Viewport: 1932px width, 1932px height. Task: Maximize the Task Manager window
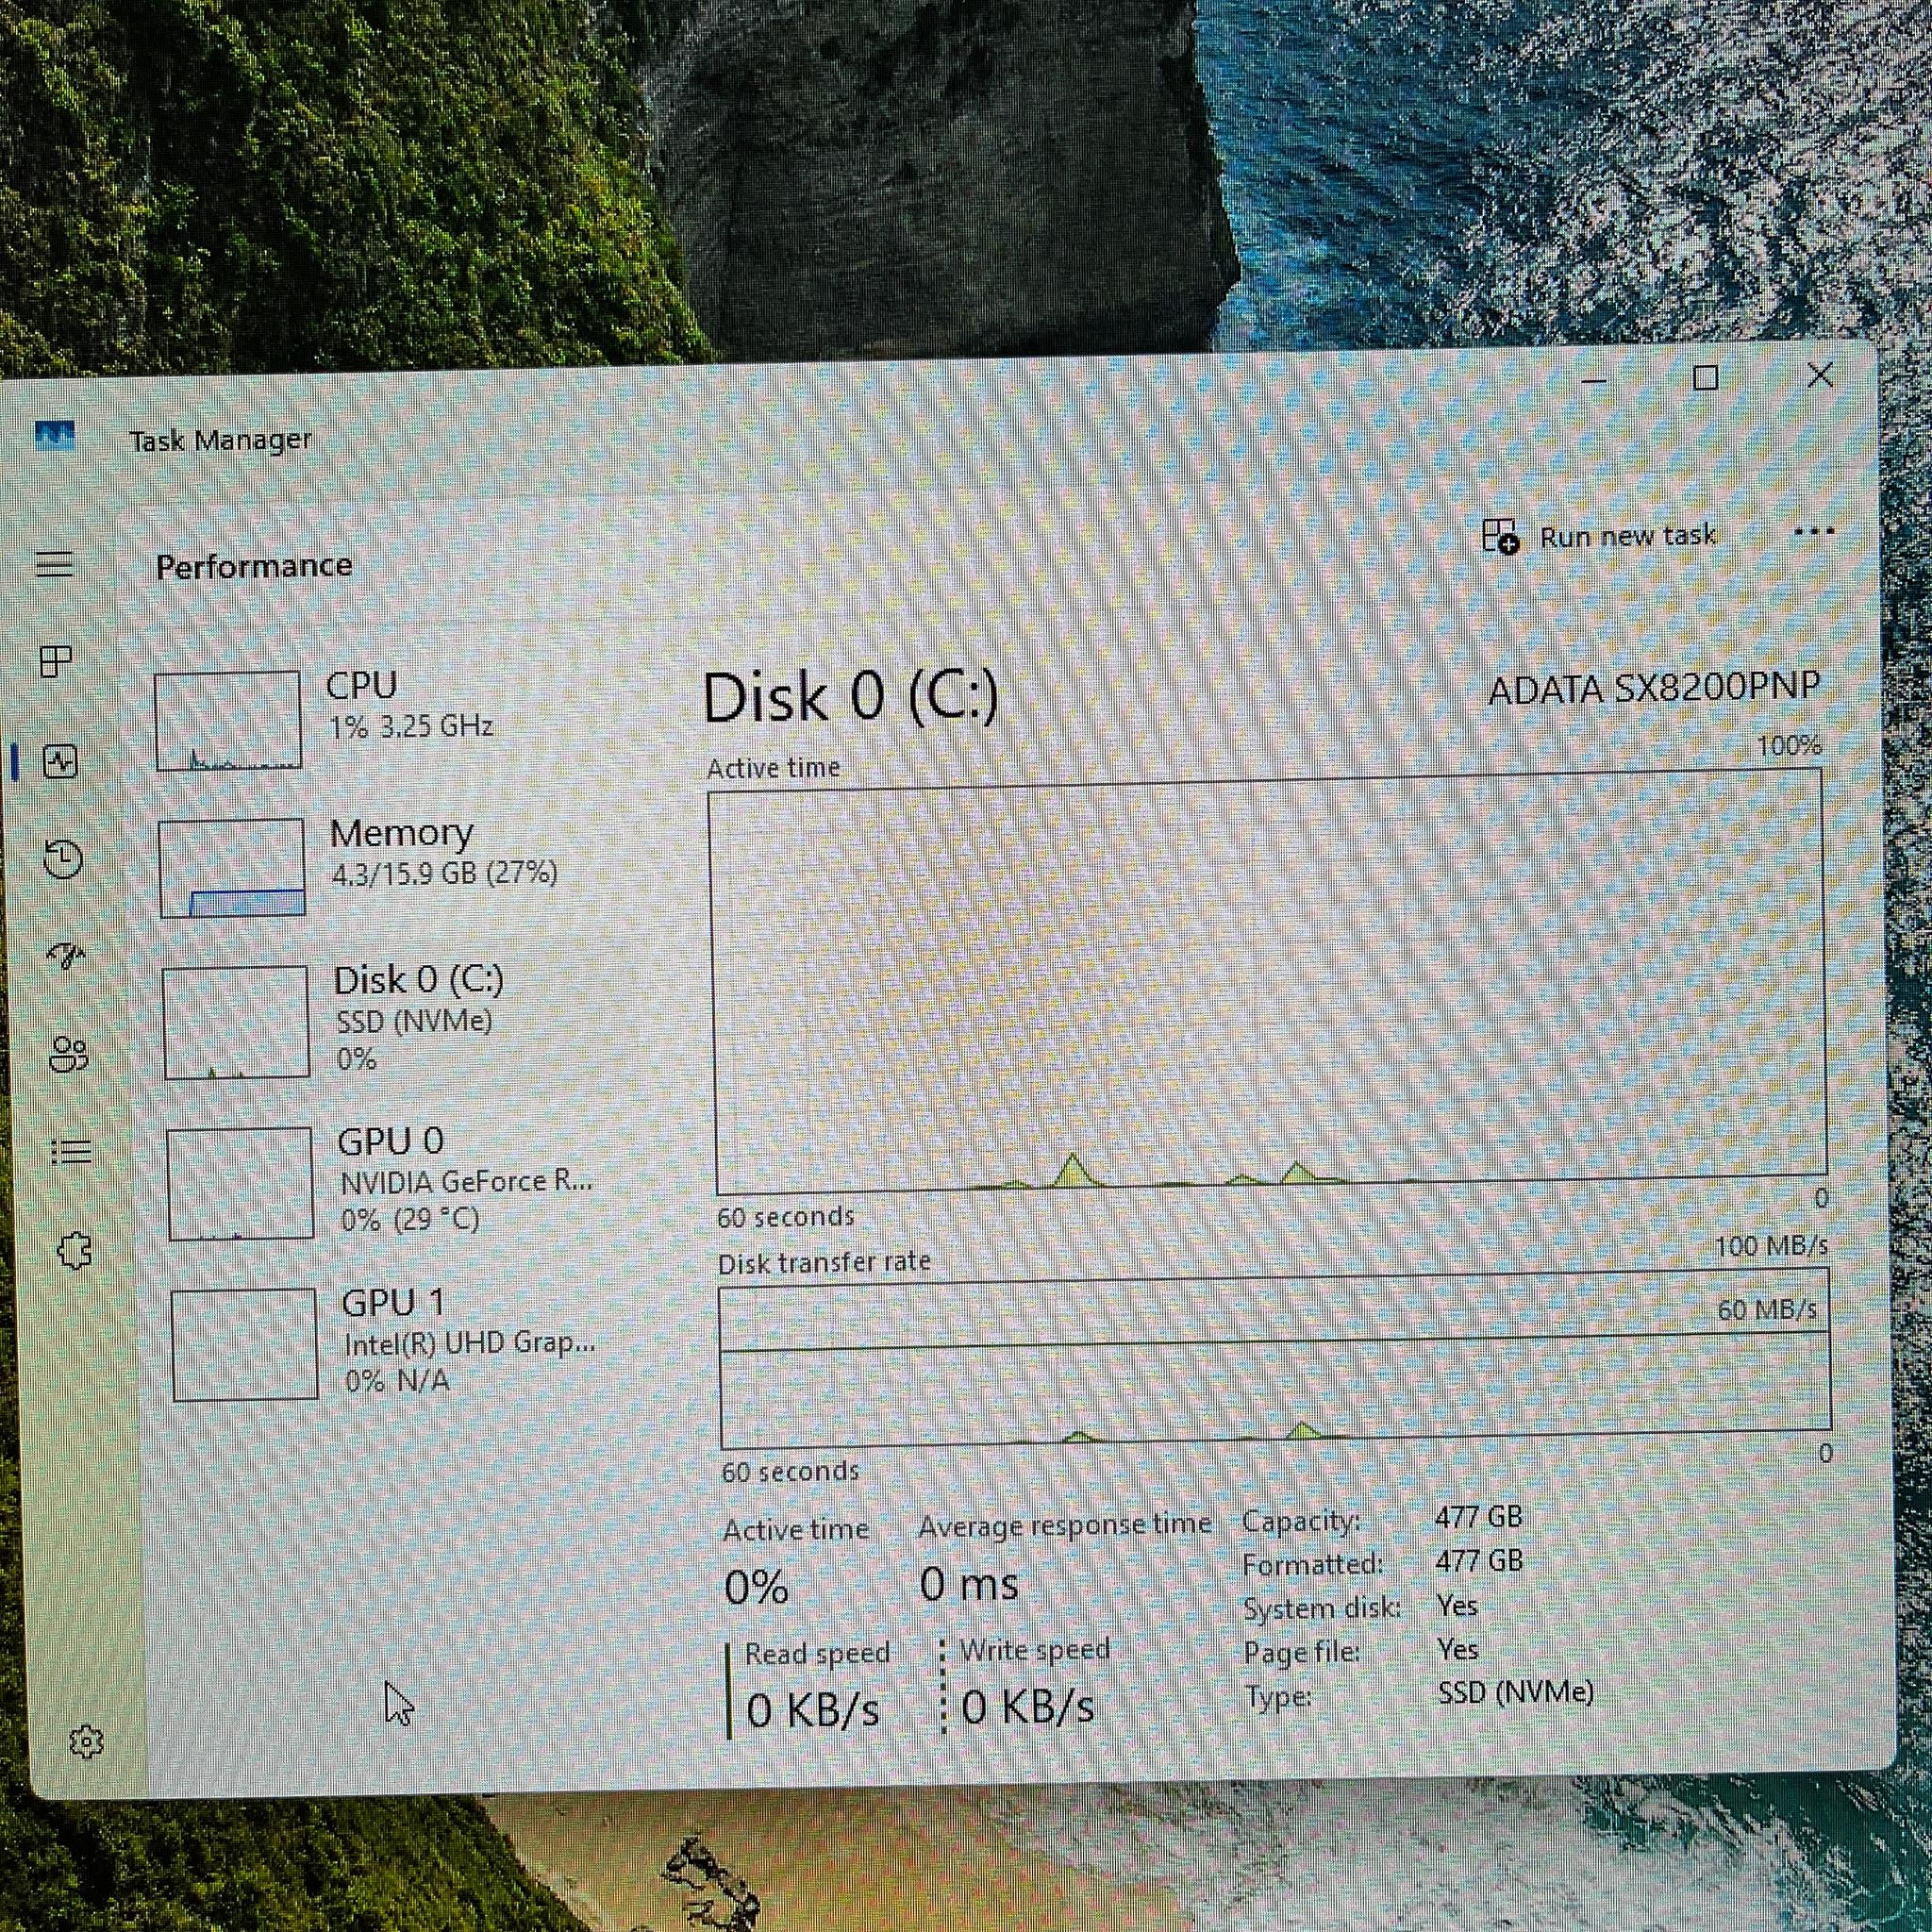click(x=1706, y=378)
